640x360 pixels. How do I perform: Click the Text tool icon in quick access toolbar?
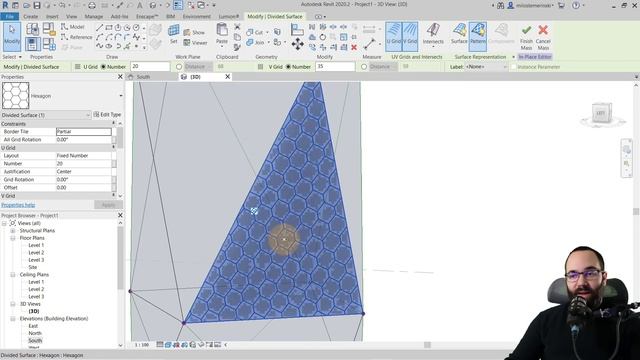(140, 5)
